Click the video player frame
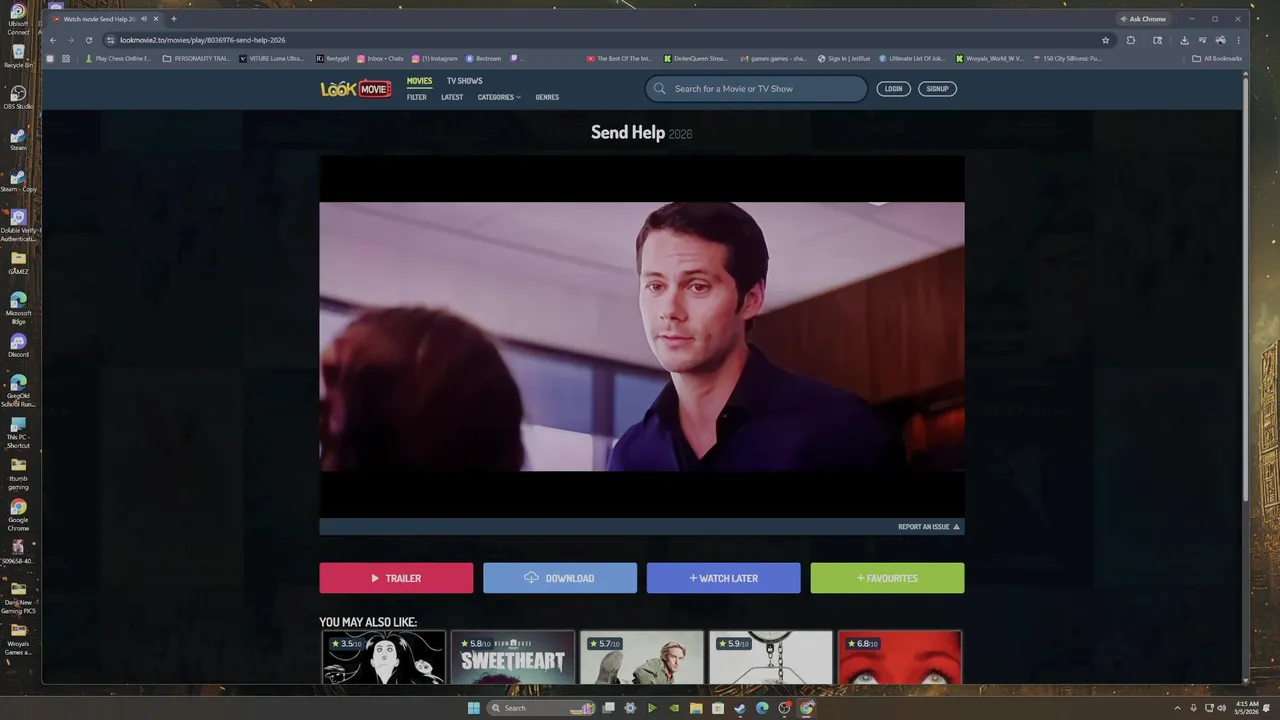1280x720 pixels. point(642,337)
